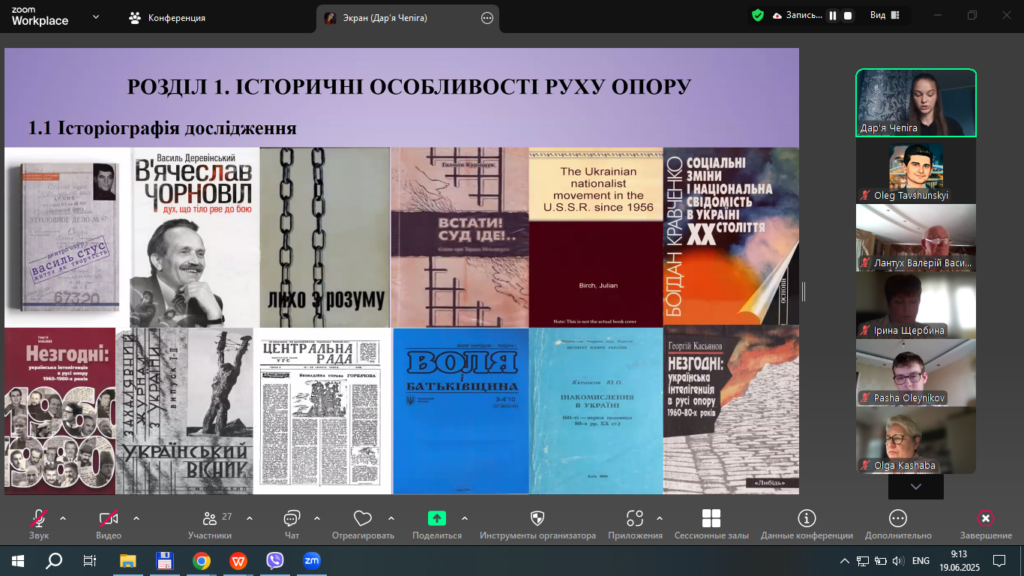Viewport: 1024px width, 576px height.
Task: Select Ірина Щербина participant tile
Action: [x=916, y=305]
